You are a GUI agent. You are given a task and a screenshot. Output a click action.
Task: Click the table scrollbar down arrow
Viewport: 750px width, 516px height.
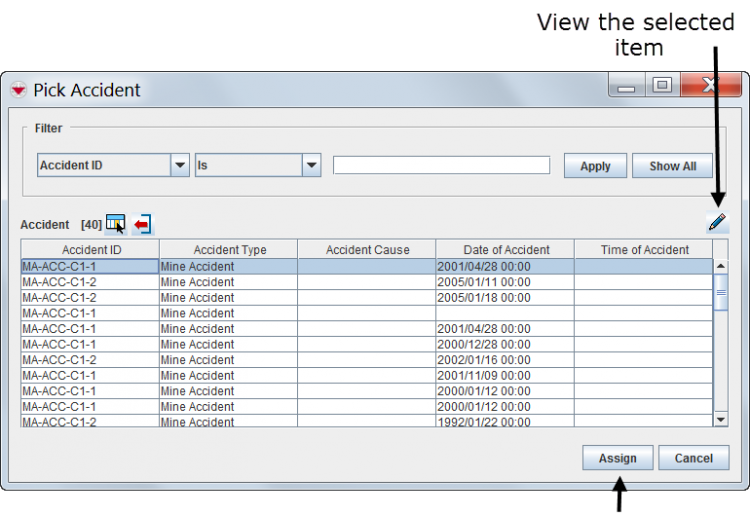[x=721, y=420]
